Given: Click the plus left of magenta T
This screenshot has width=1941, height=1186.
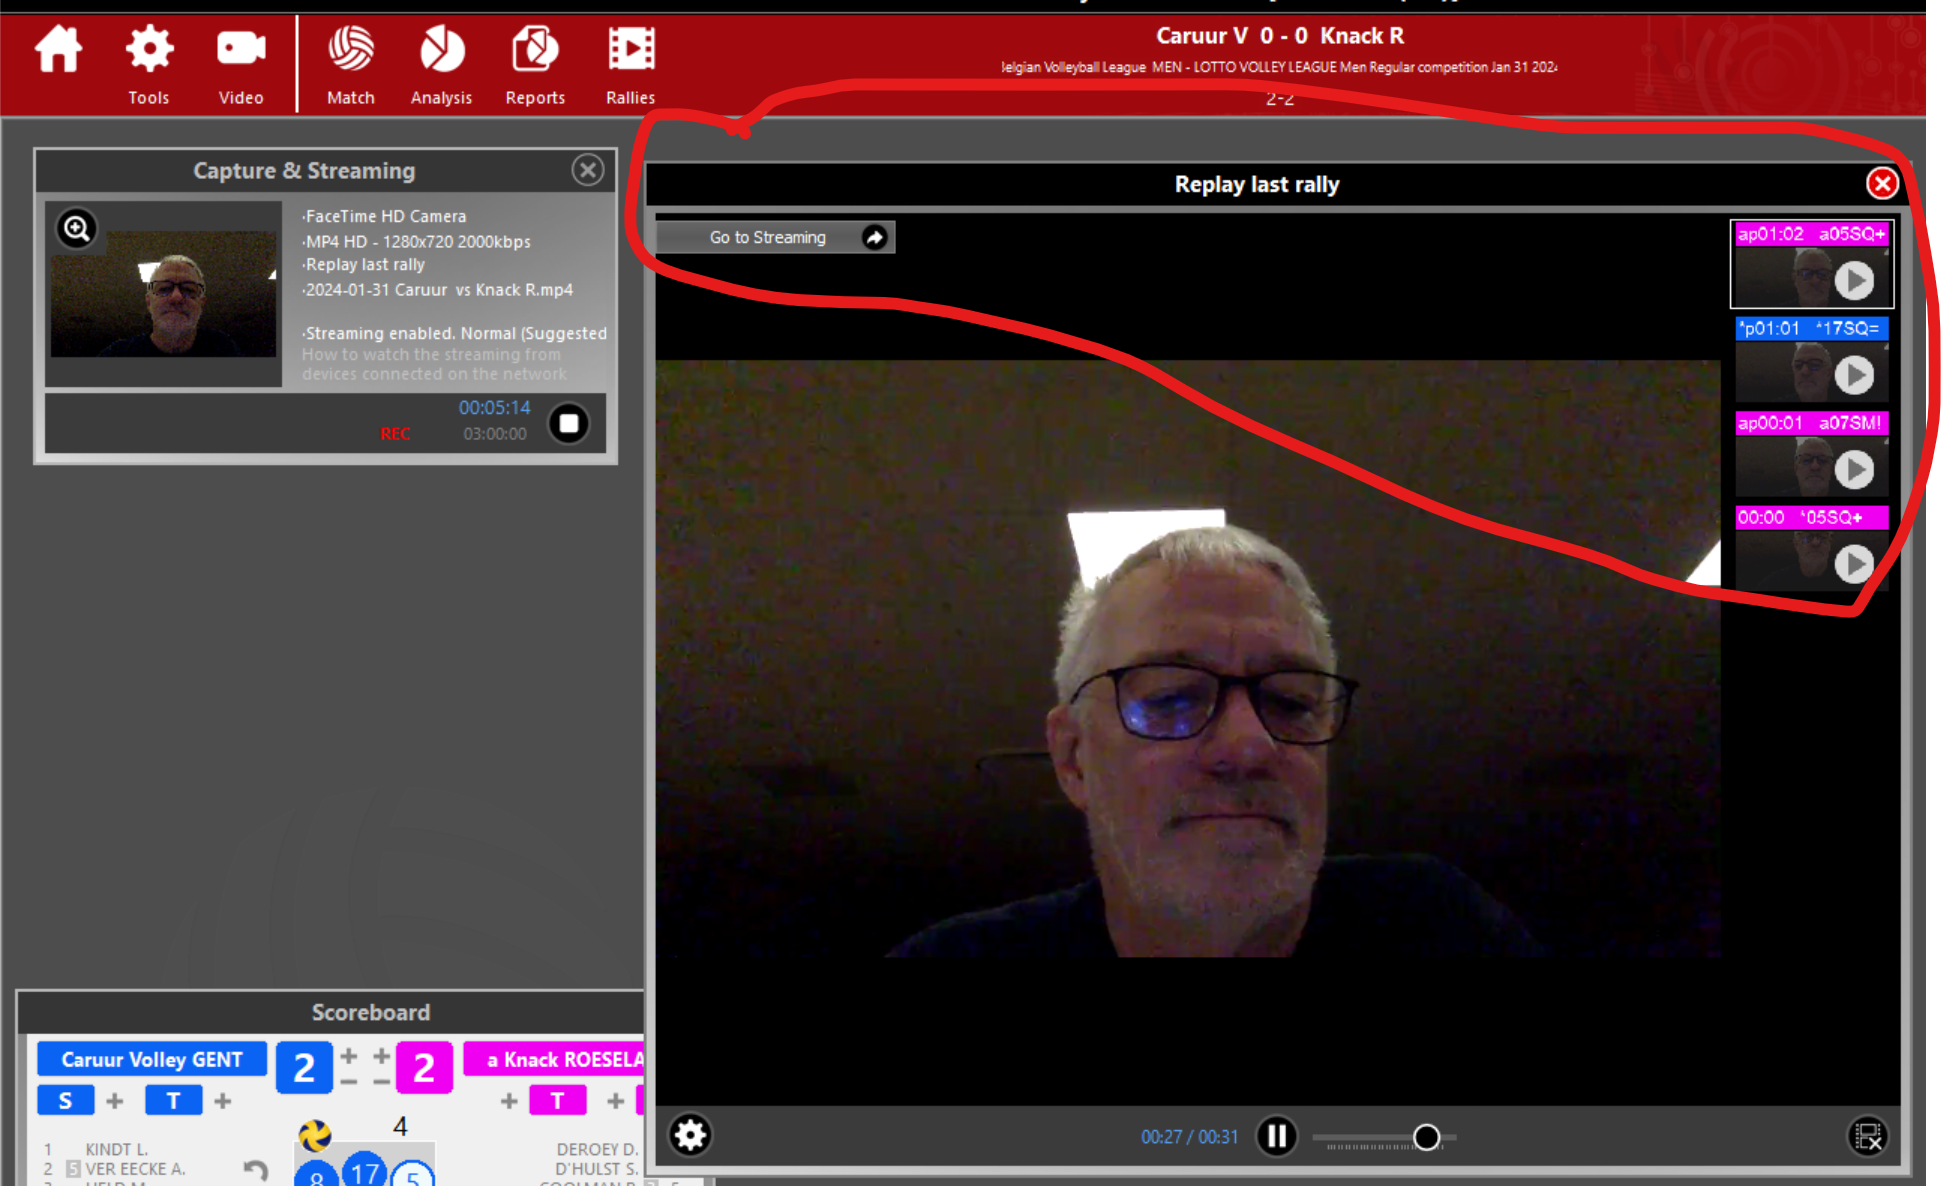Looking at the screenshot, I should [509, 1101].
